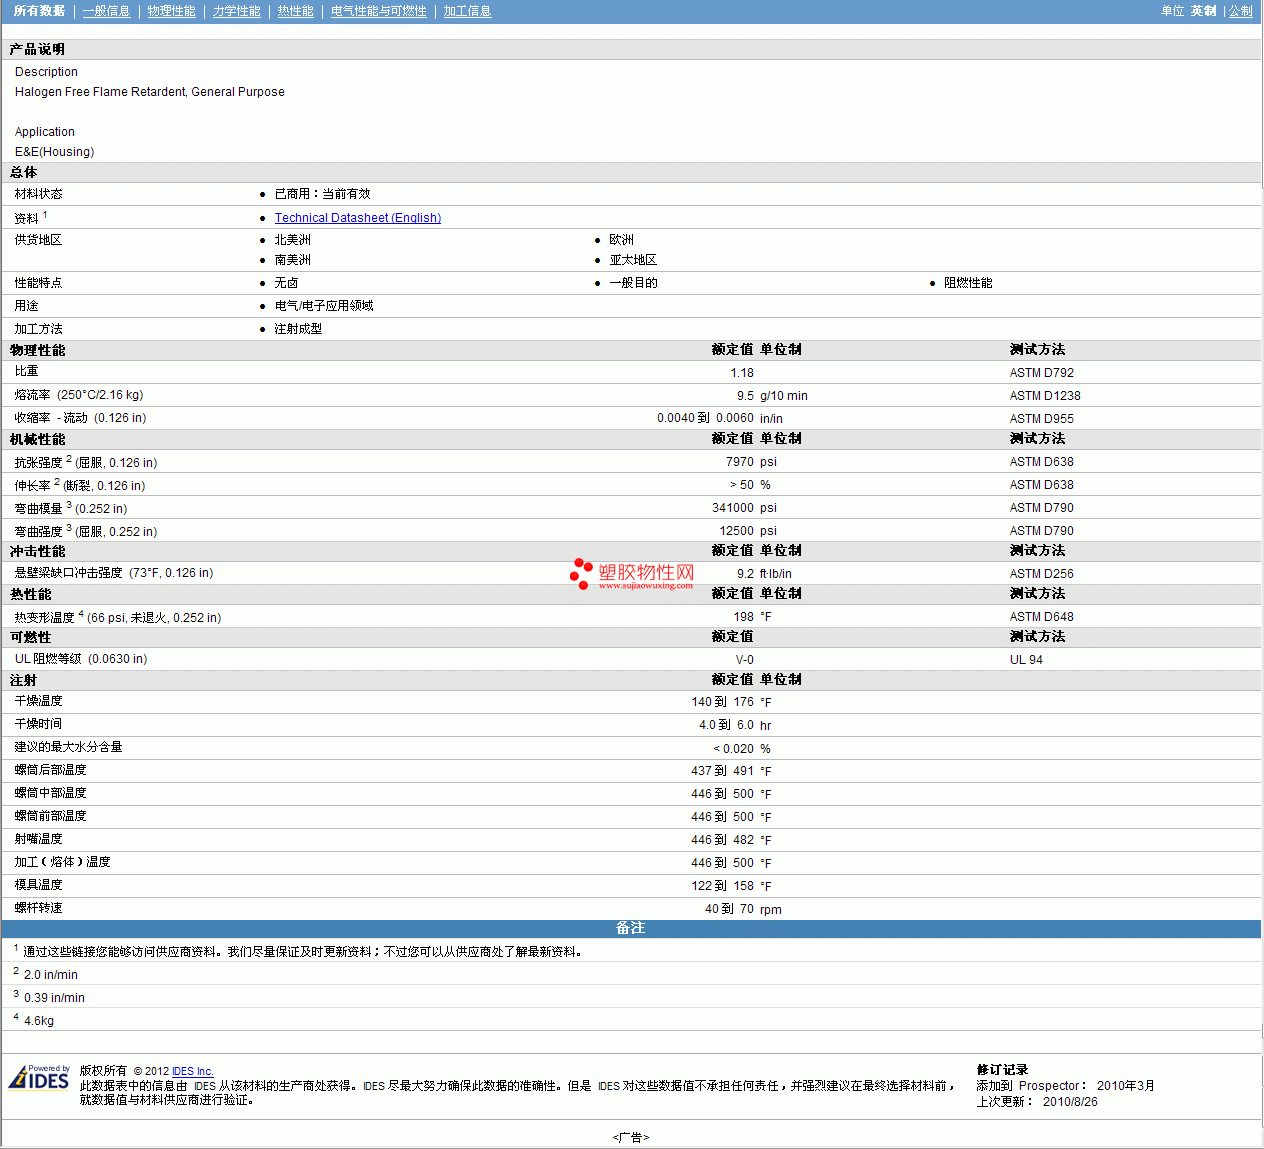Click the 射嘴温度 row label
1264x1149 pixels.
(x=38, y=839)
